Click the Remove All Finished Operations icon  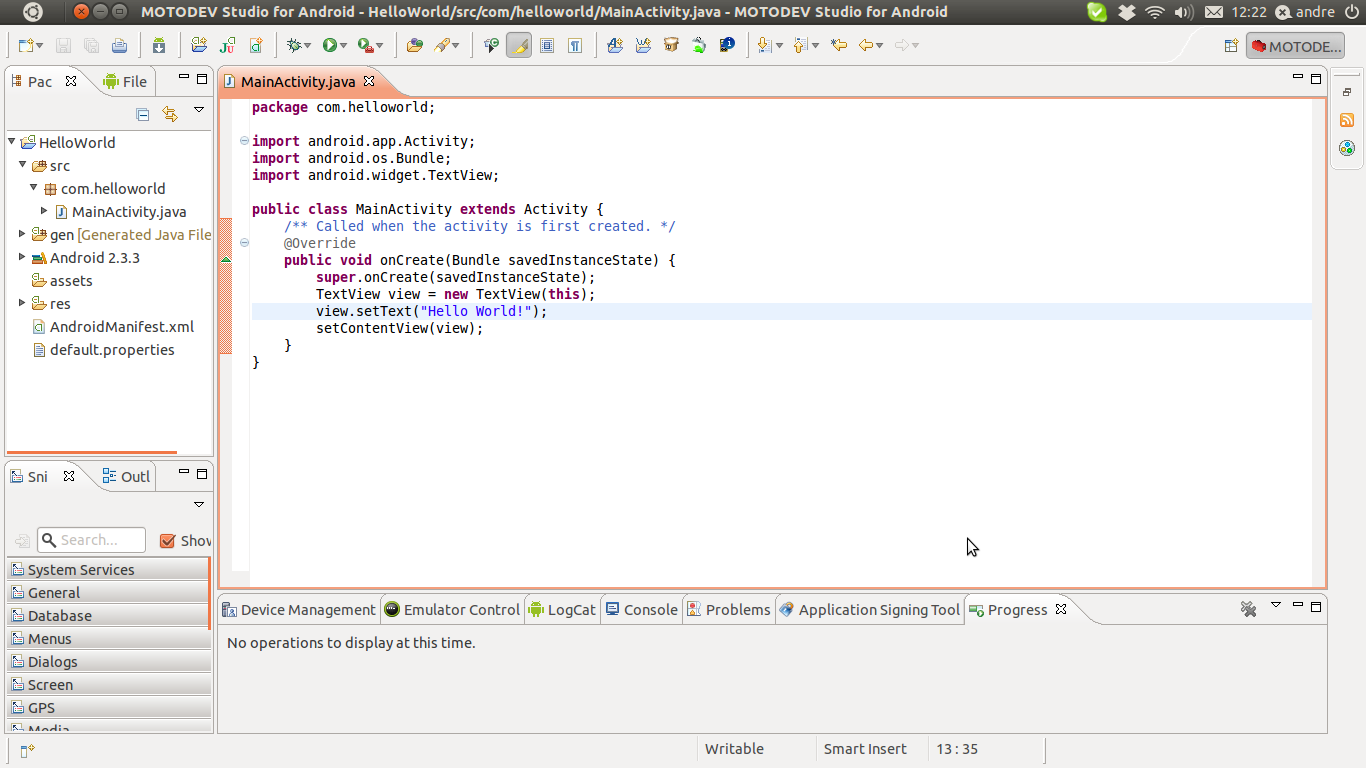coord(1248,609)
